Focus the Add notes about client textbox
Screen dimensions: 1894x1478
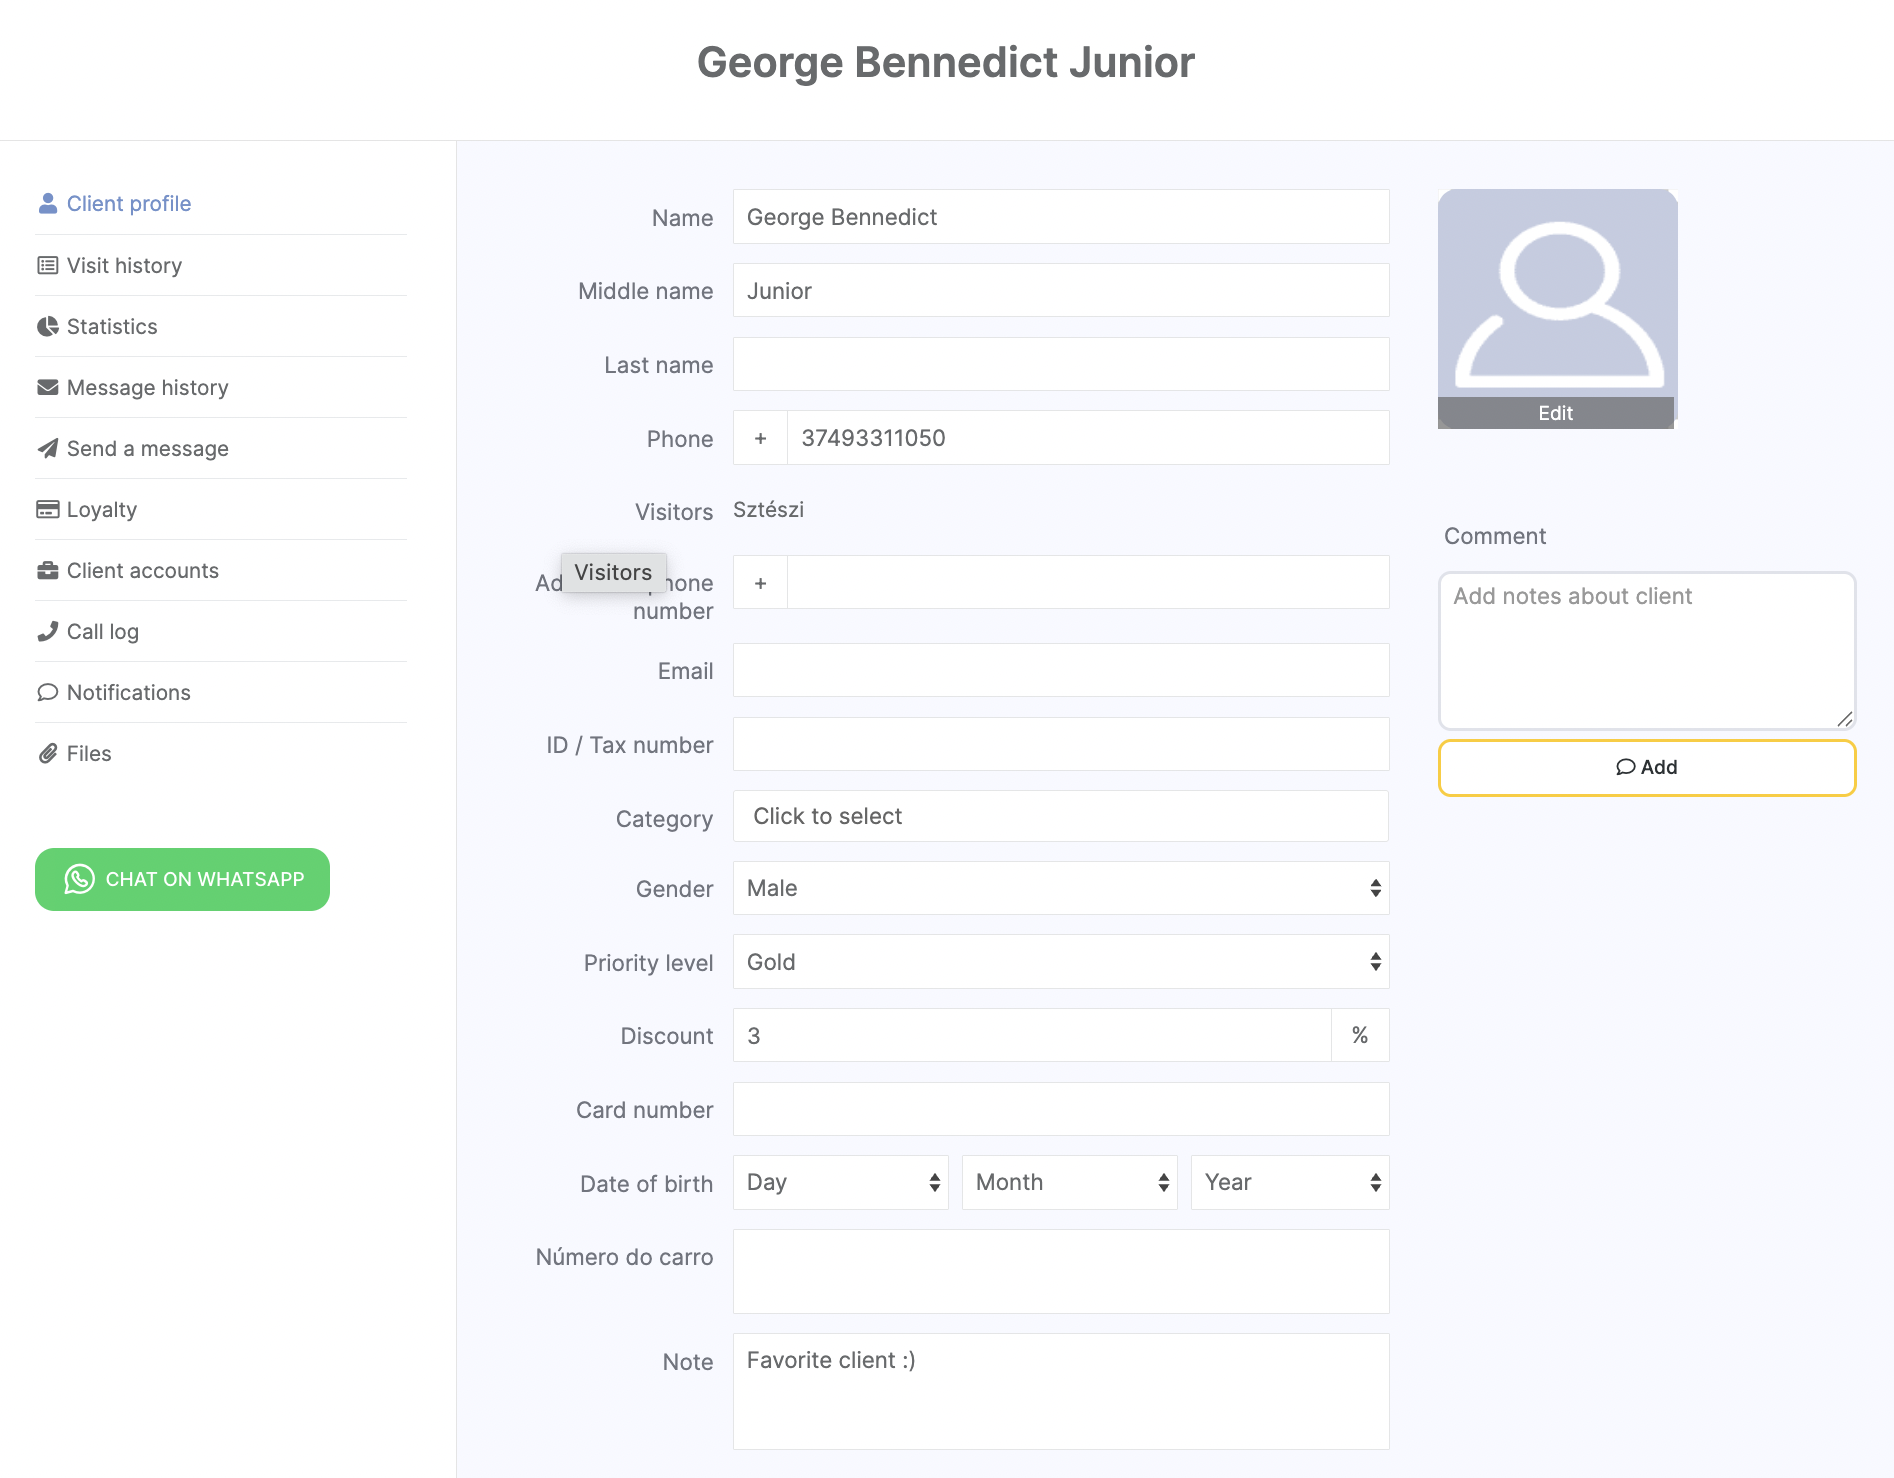click(1646, 650)
